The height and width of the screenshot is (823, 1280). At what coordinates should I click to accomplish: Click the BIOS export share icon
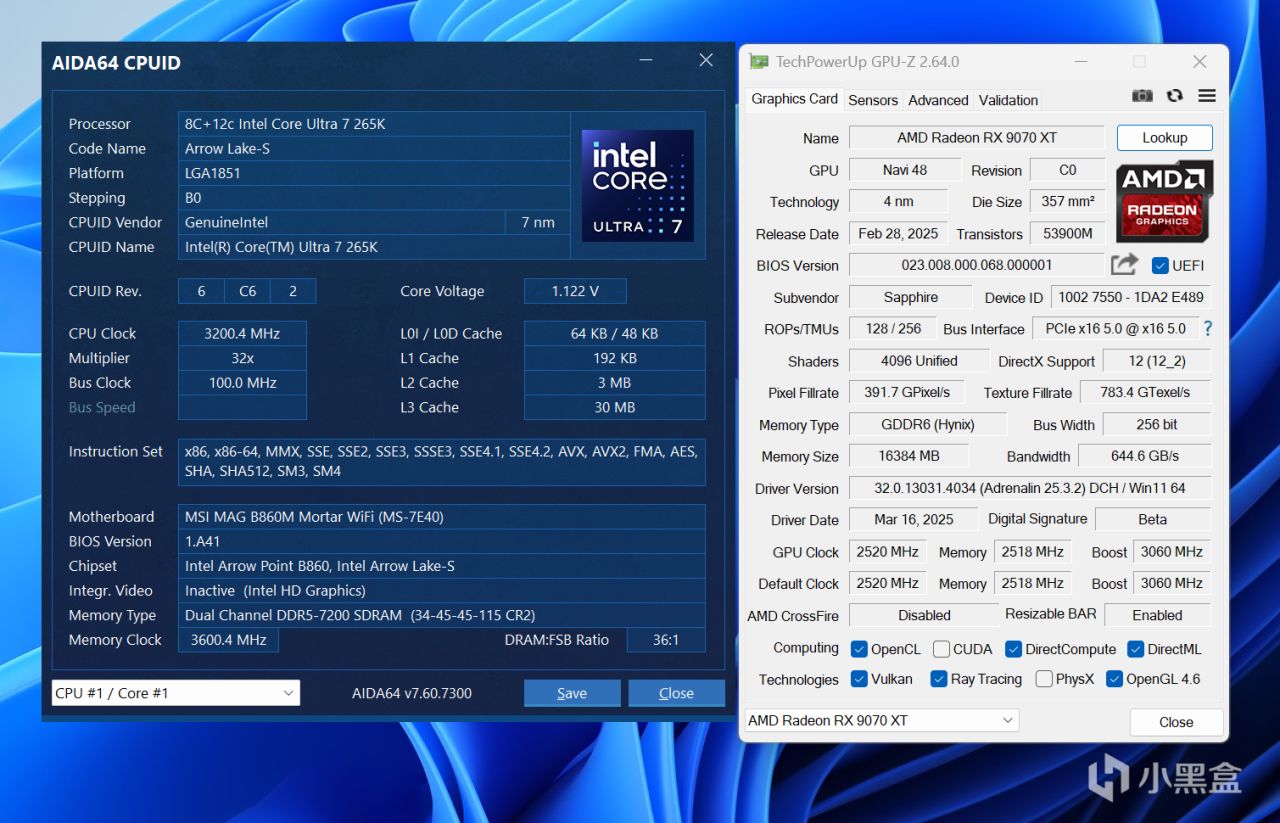pos(1124,265)
